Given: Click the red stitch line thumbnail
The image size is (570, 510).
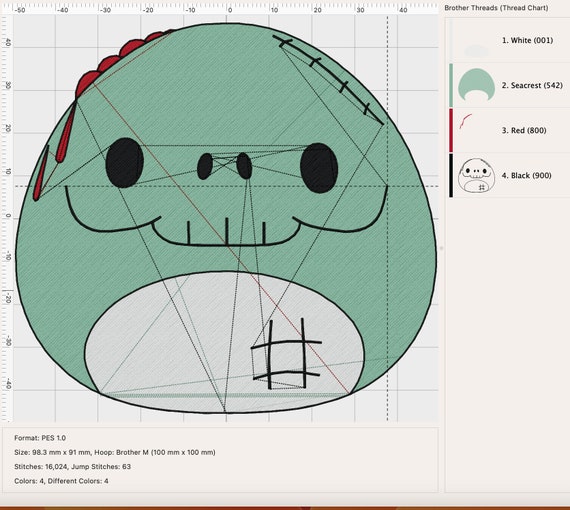Looking at the screenshot, I should point(465,121).
